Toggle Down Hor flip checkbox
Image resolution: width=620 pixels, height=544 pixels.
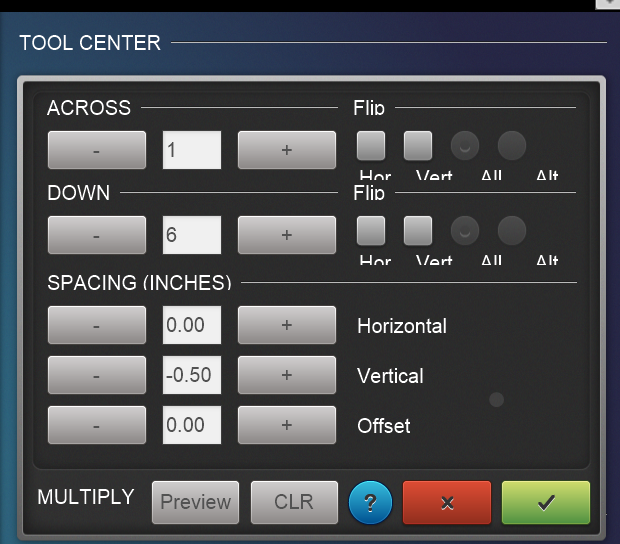coord(371,230)
